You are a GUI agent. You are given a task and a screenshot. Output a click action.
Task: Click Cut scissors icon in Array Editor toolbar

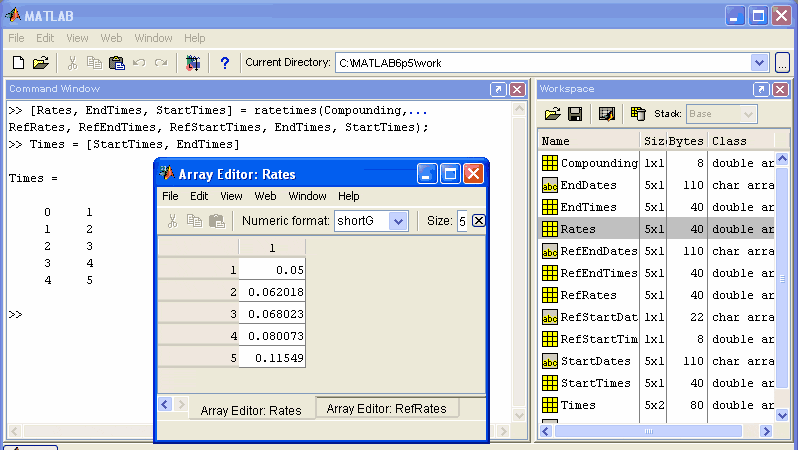click(172, 221)
